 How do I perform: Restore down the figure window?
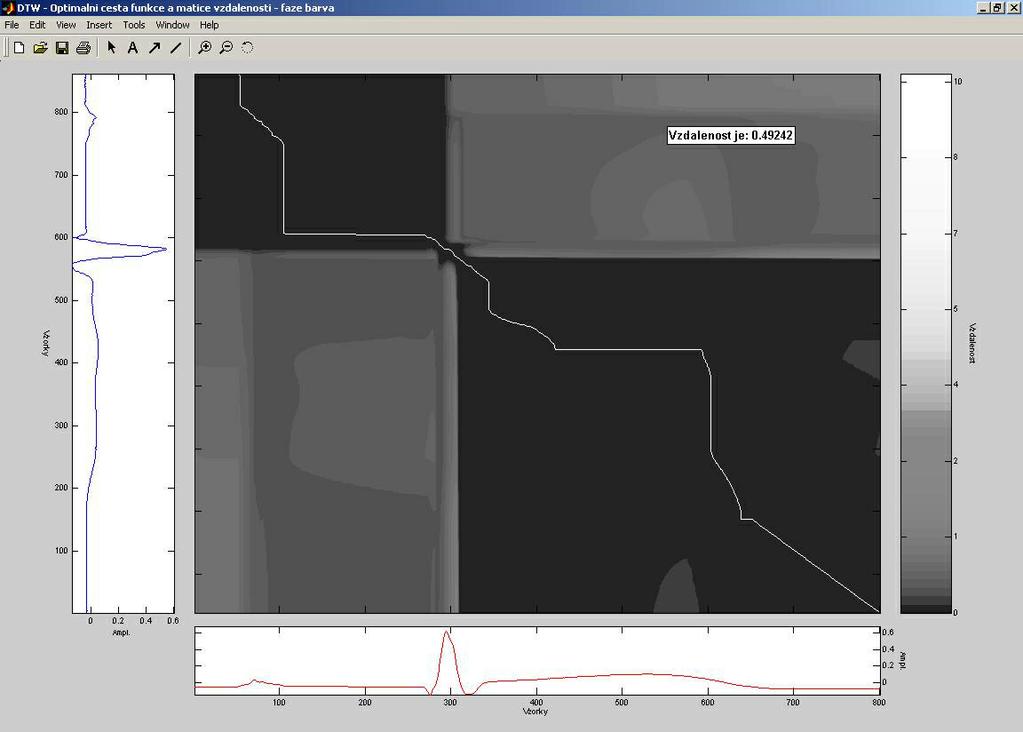pyautogui.click(x=998, y=8)
